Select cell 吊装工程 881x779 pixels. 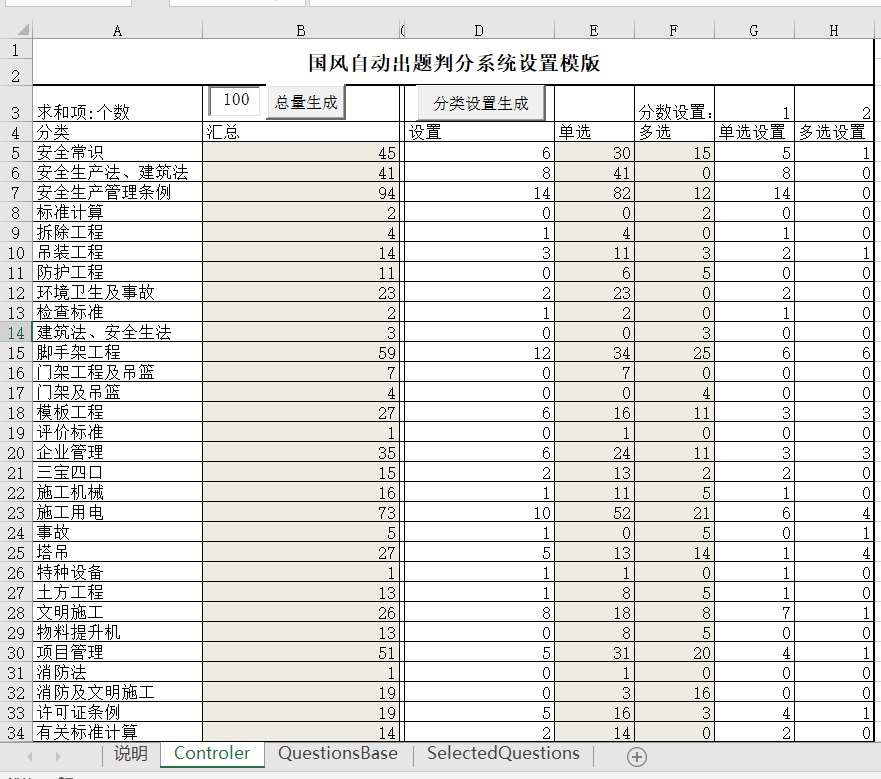117,252
